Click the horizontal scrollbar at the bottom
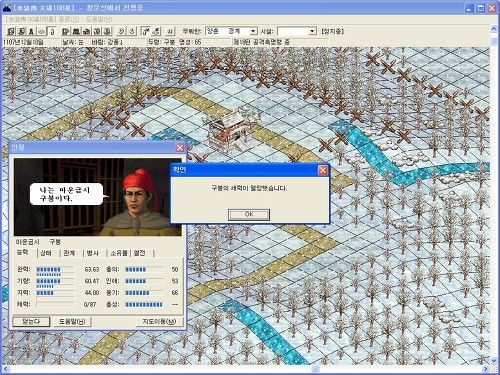The width and height of the screenshot is (500, 375). (x=247, y=369)
